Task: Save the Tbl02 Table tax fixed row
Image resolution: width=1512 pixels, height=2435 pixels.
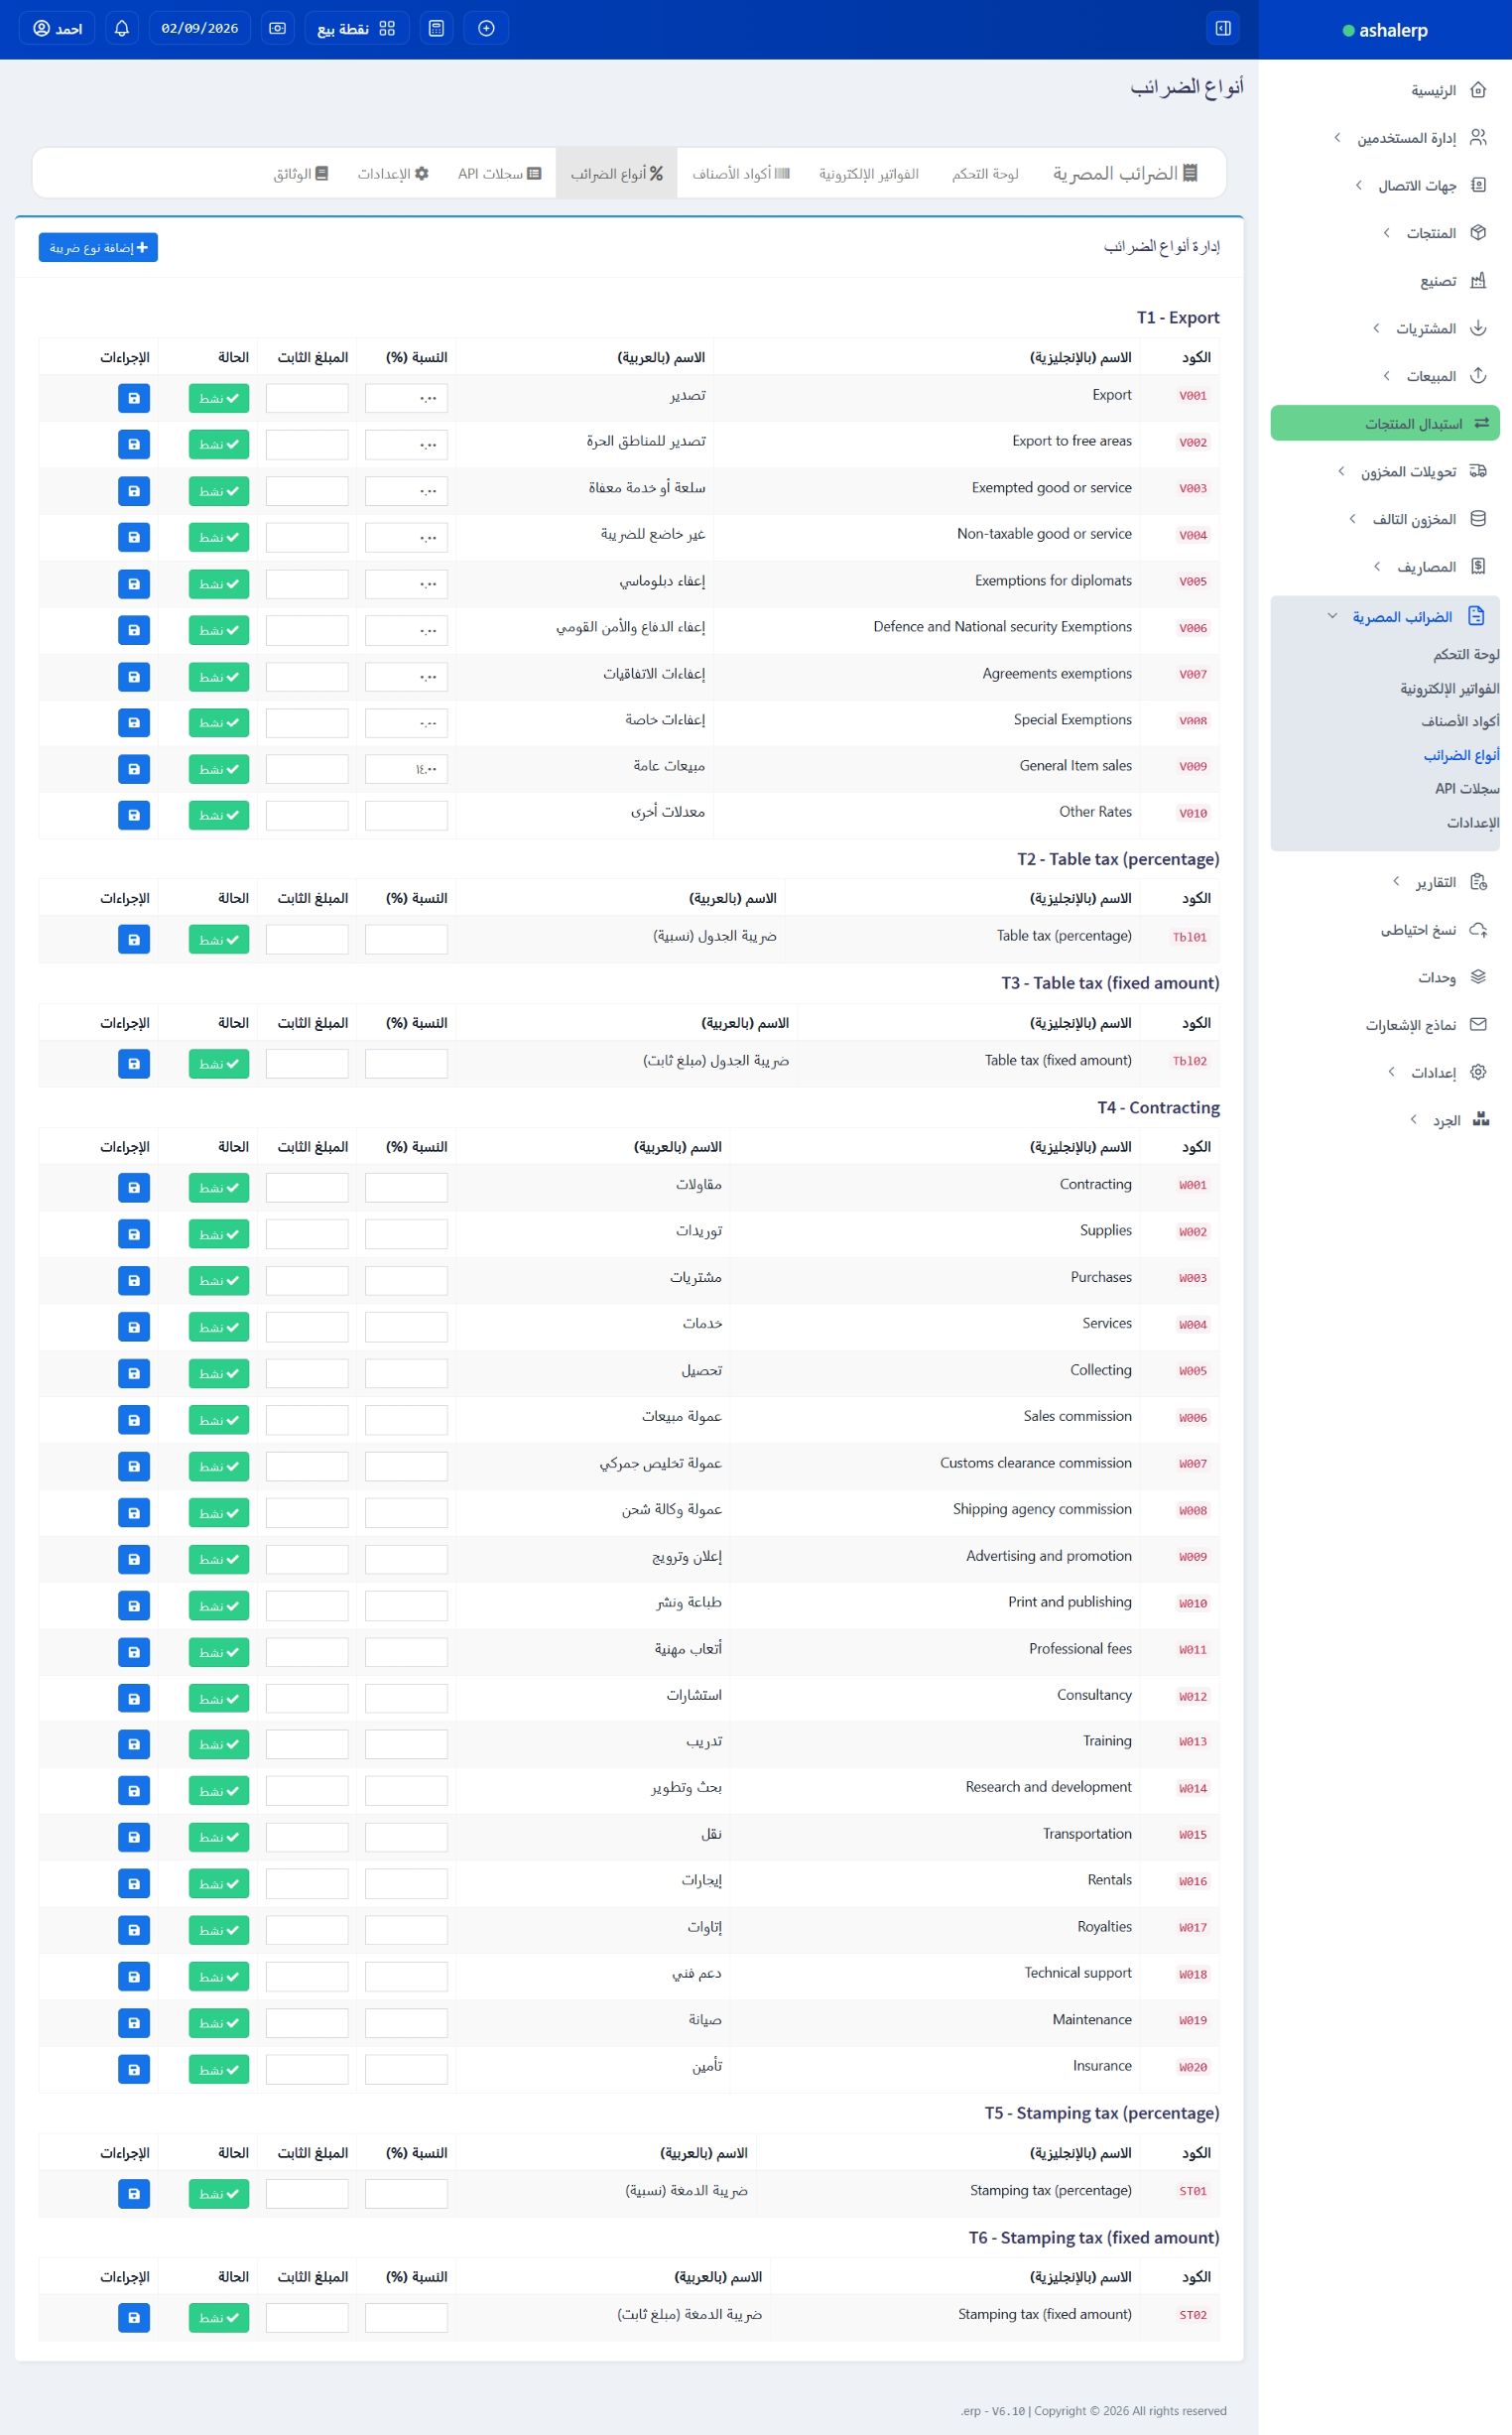Action: pyautogui.click(x=134, y=1063)
